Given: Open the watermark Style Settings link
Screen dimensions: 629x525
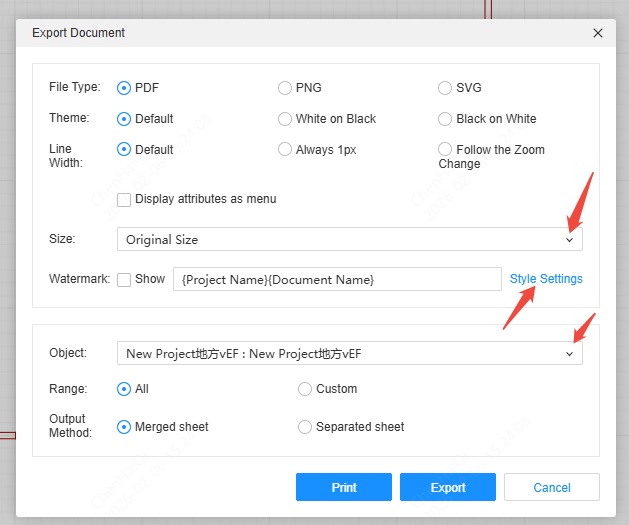Looking at the screenshot, I should pos(546,279).
